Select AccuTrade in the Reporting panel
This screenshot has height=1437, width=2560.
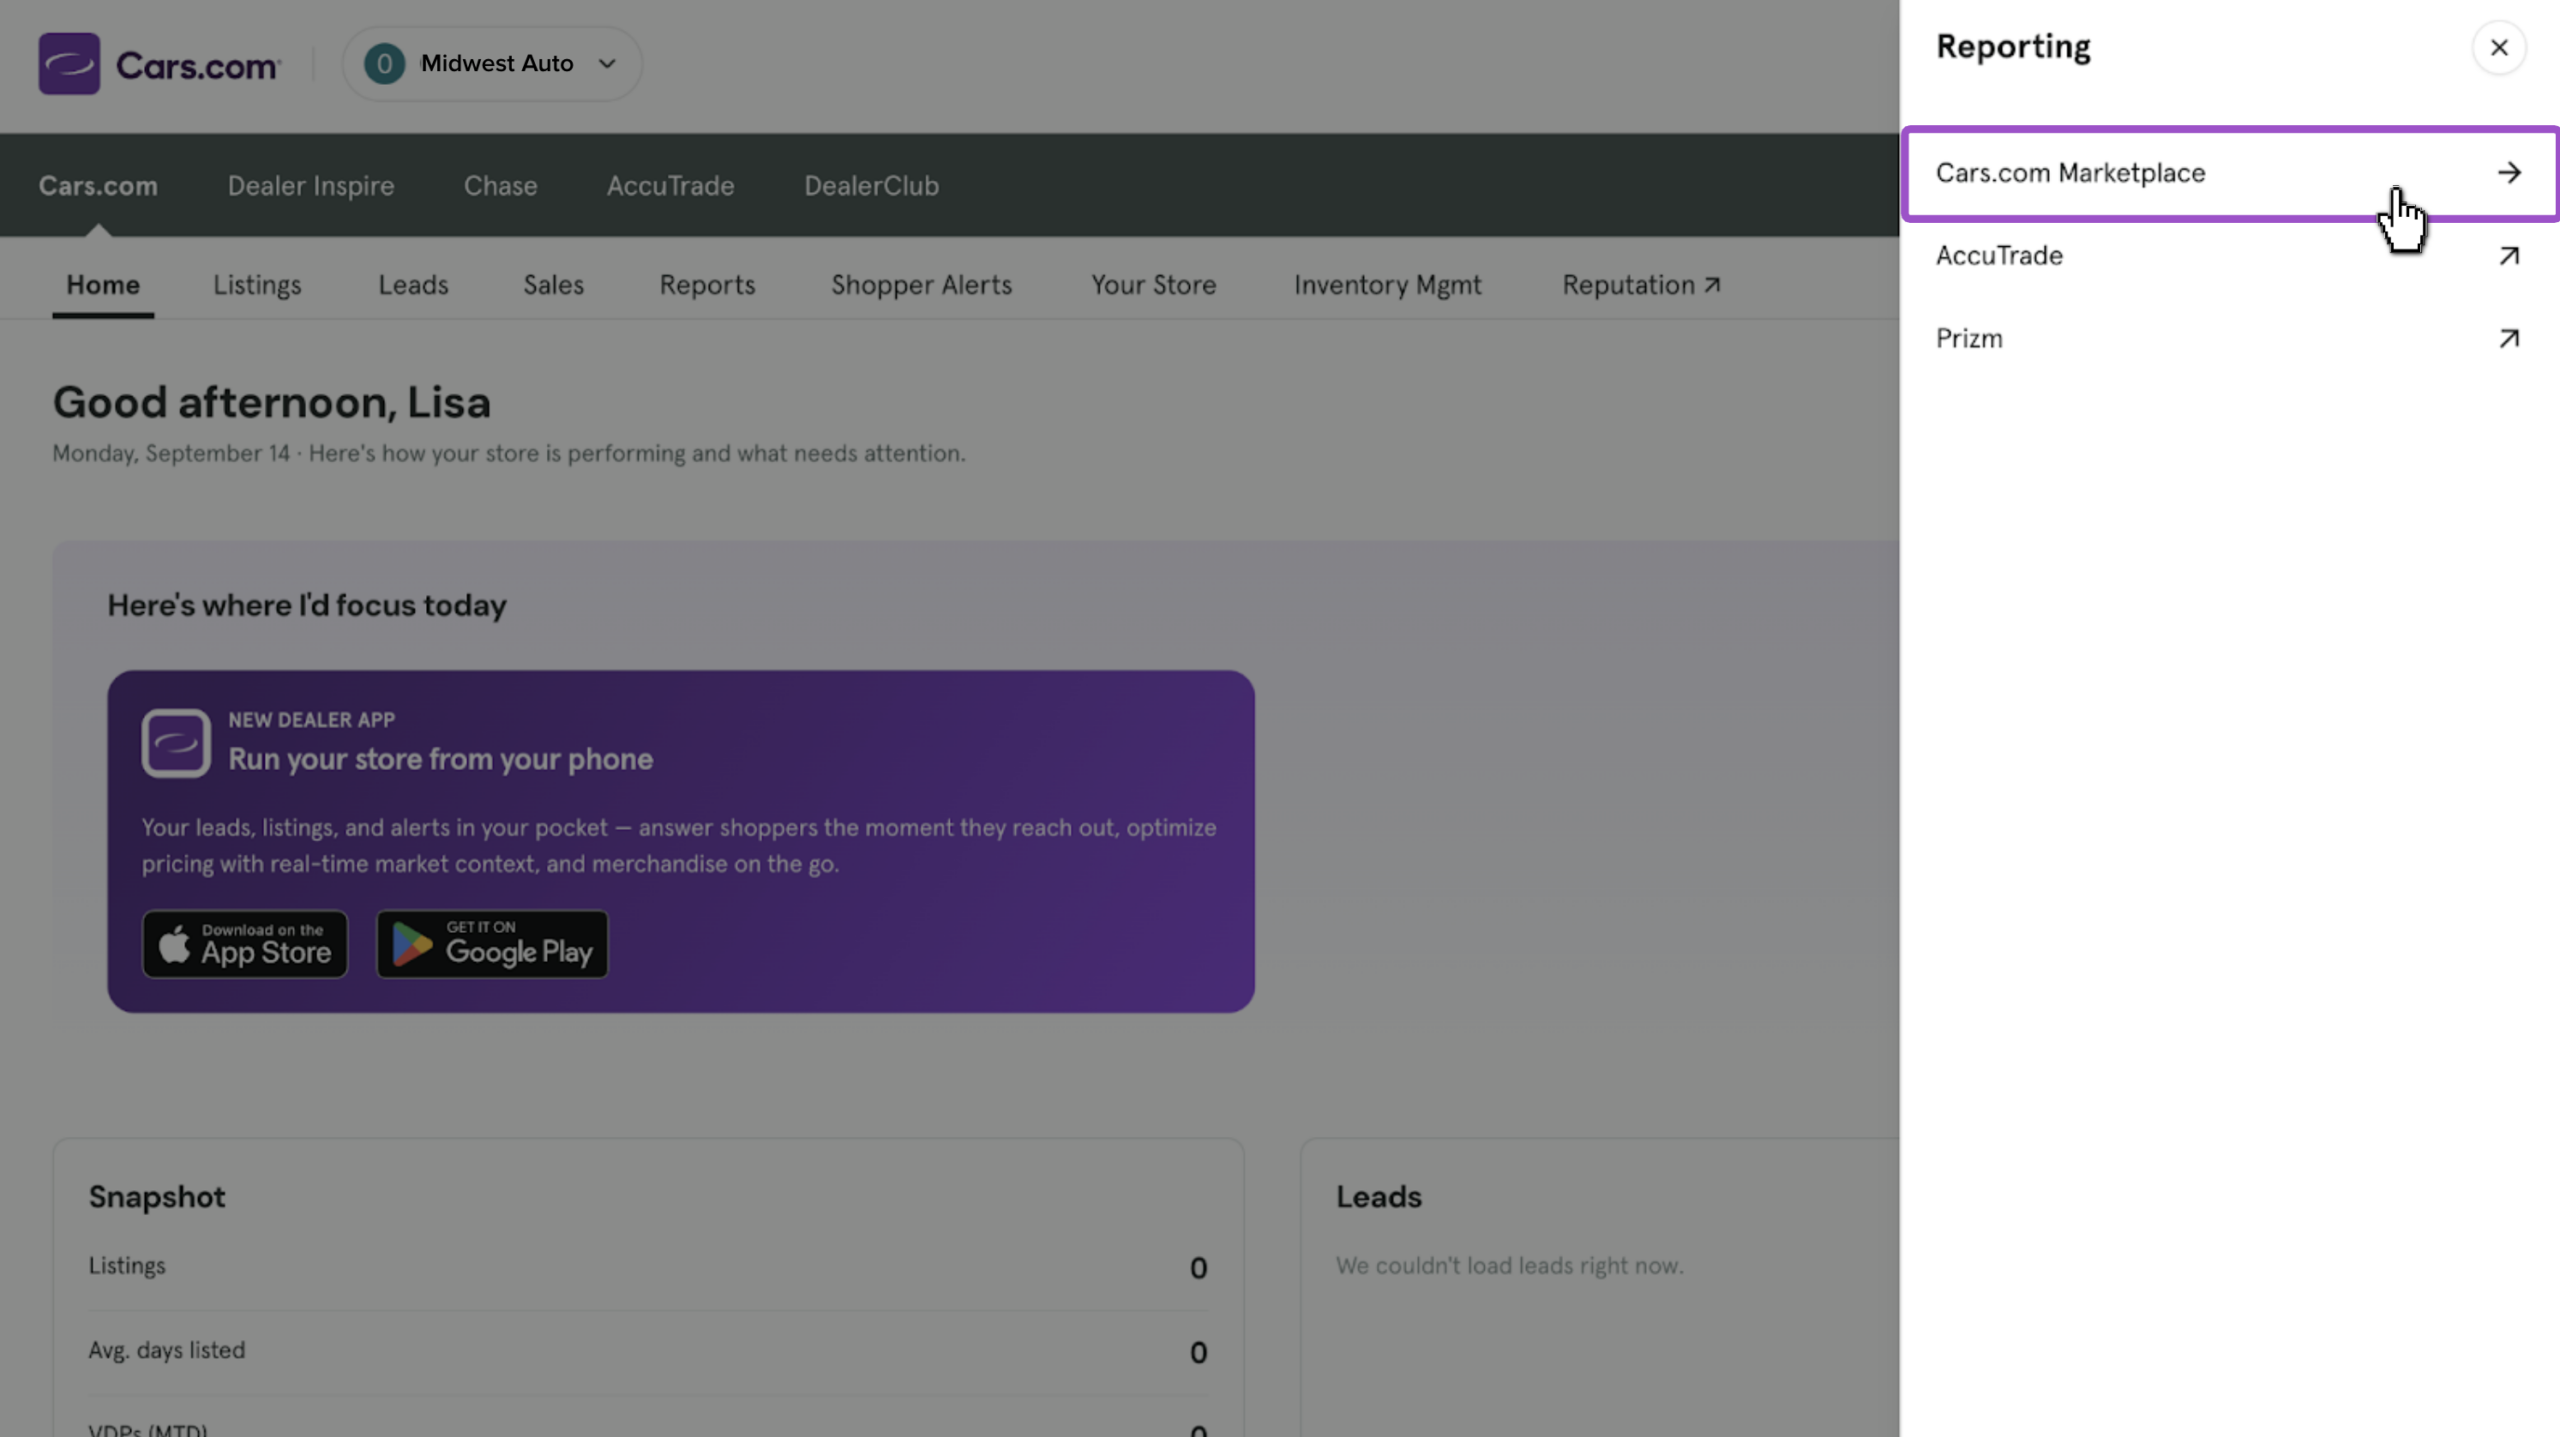tap(2230, 256)
